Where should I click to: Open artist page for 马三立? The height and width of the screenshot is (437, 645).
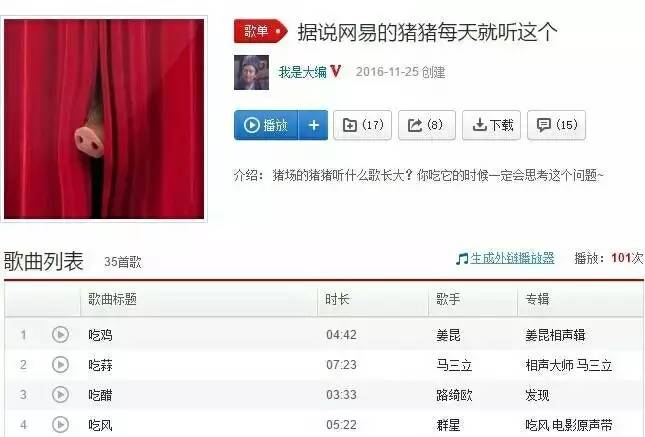tap(454, 365)
